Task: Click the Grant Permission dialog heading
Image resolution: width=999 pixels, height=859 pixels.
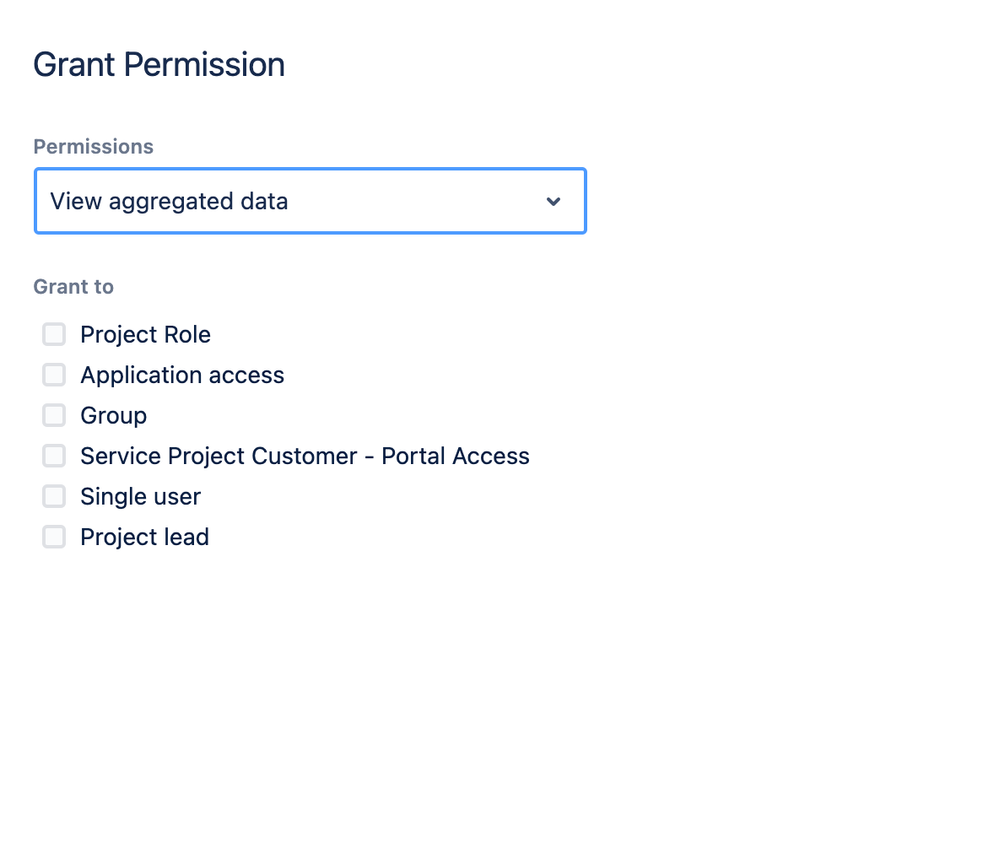Action: 159,65
